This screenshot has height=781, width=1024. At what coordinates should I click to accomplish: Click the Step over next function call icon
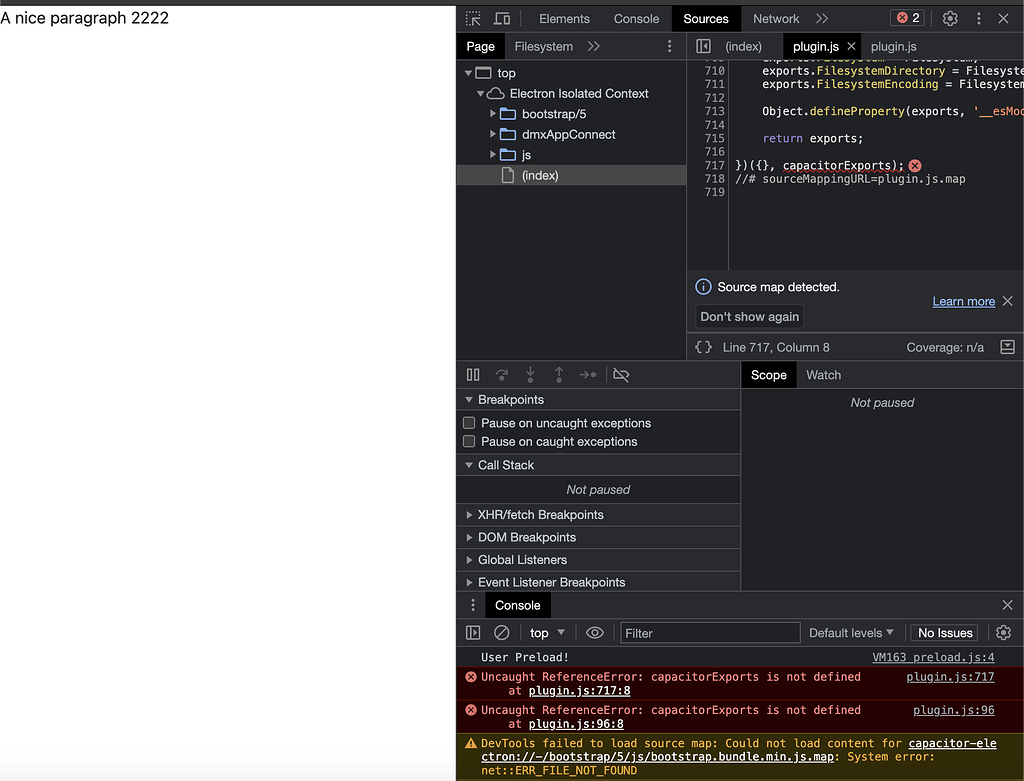501,374
